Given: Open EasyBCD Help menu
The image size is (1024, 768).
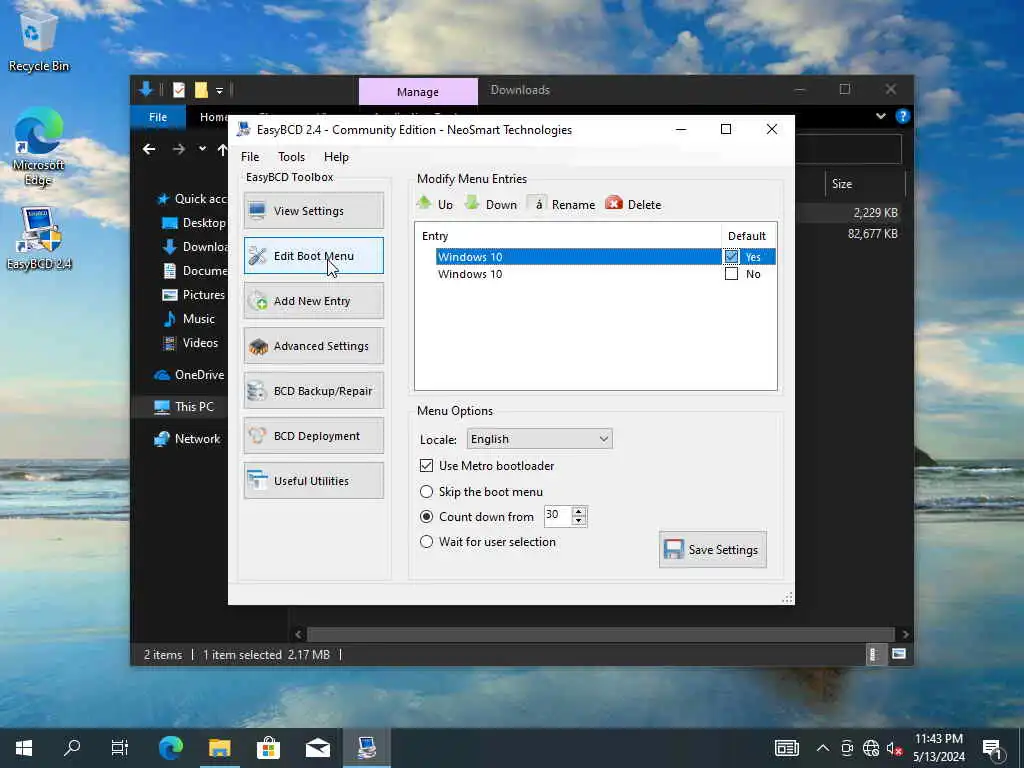Looking at the screenshot, I should 336,157.
